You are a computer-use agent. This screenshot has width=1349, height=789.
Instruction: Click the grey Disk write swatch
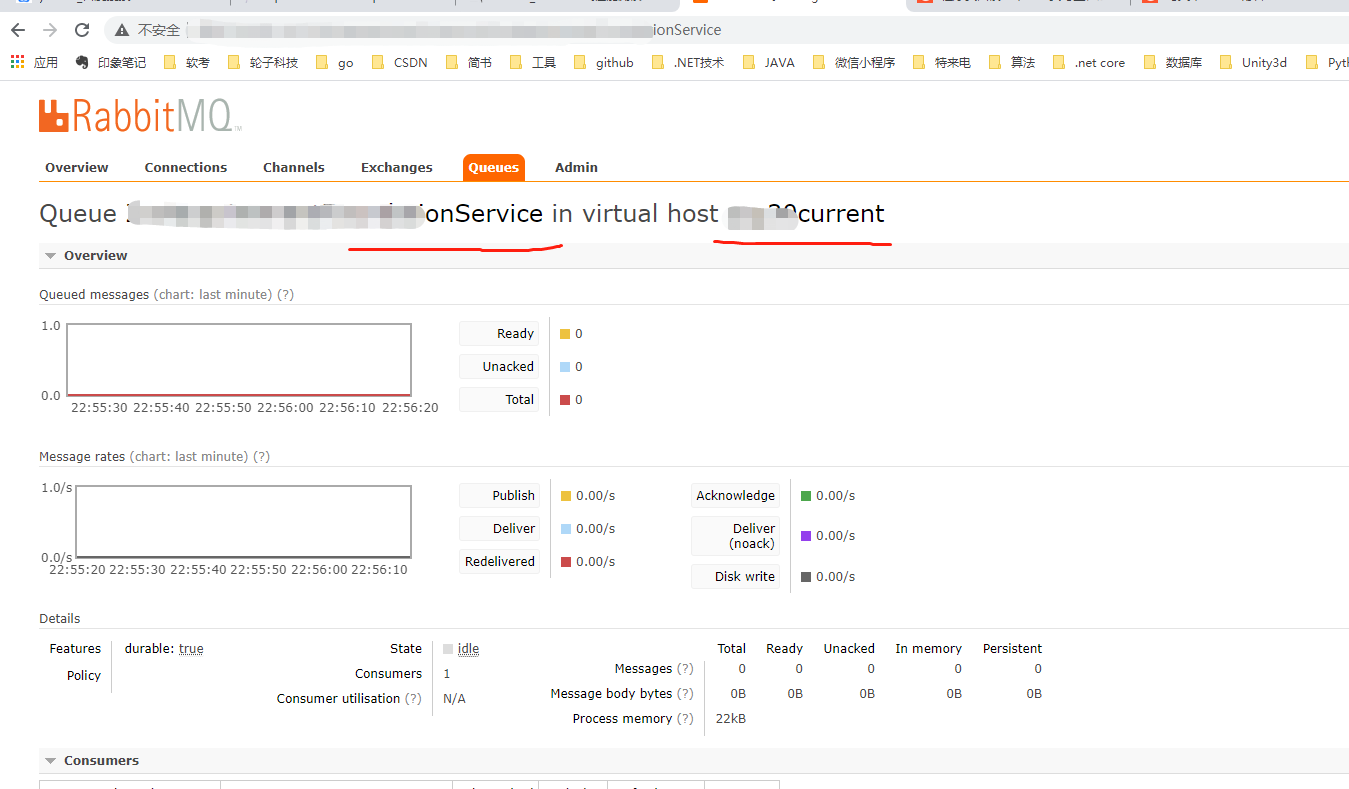click(x=806, y=577)
